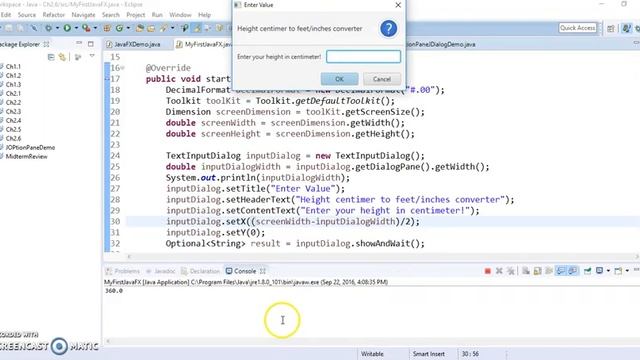The height and width of the screenshot is (360, 640).
Task: Click the editor horizontal scrollbar
Action: coord(383,256)
